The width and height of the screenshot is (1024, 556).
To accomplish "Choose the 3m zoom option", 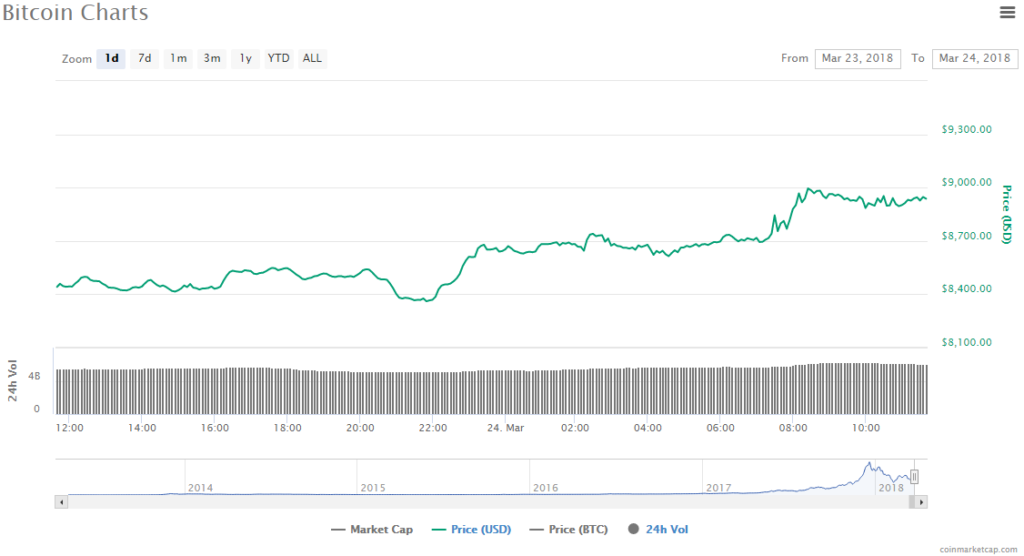I will click(212, 59).
